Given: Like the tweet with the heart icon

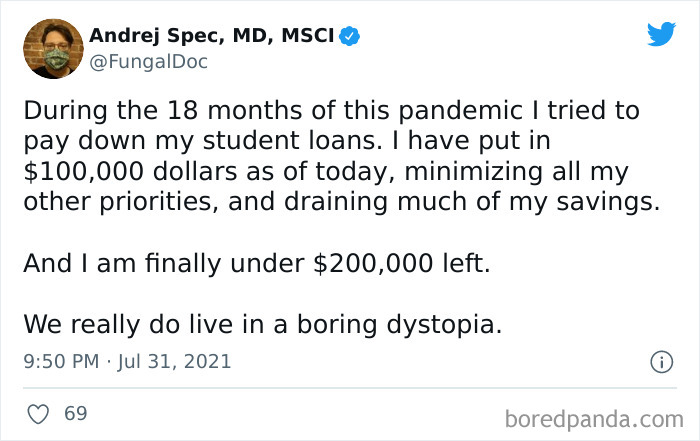Looking at the screenshot, I should (39, 412).
